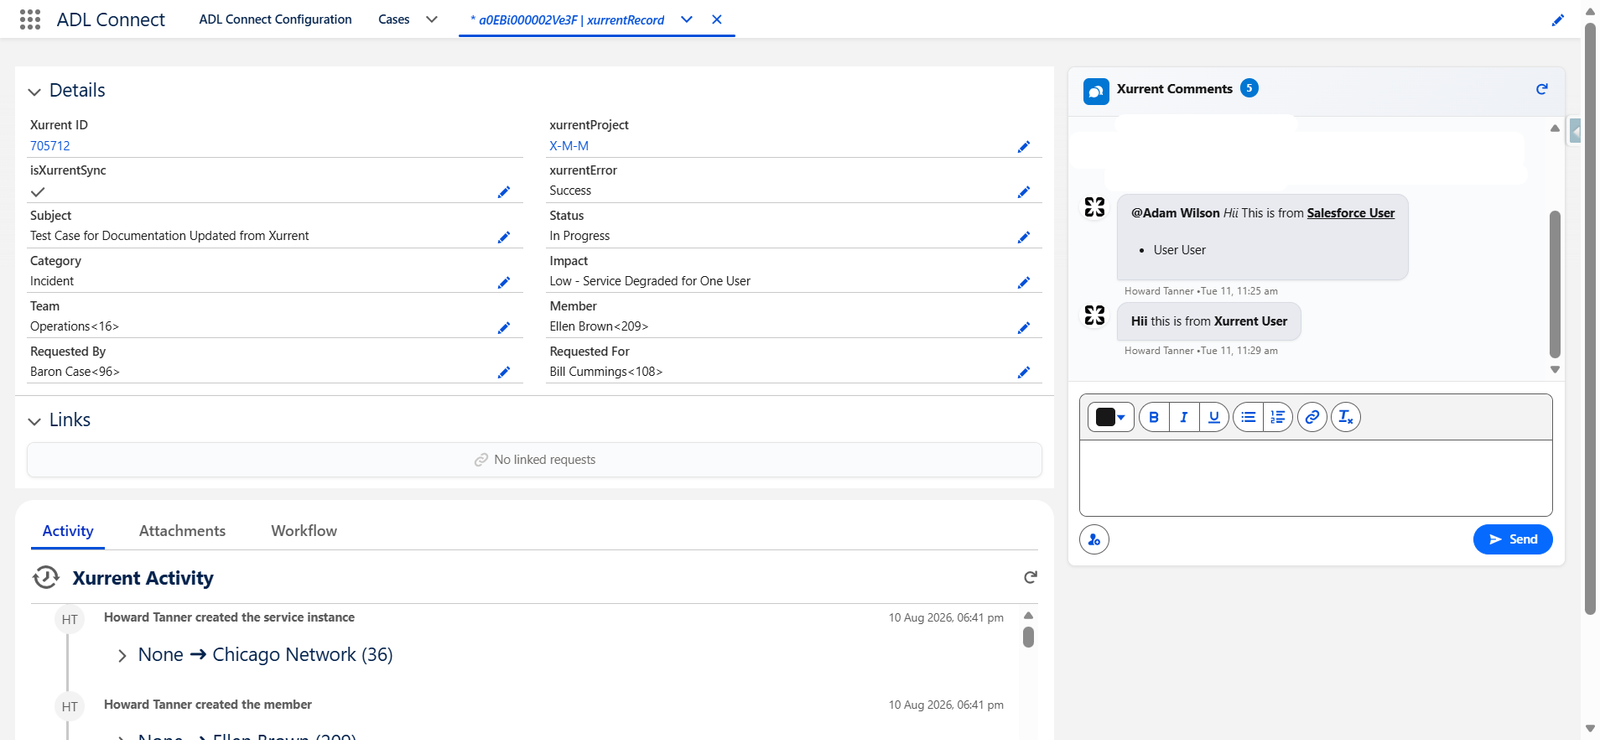Insert a bulleted list in comment
Viewport: 1600px width, 740px height.
pos(1248,417)
